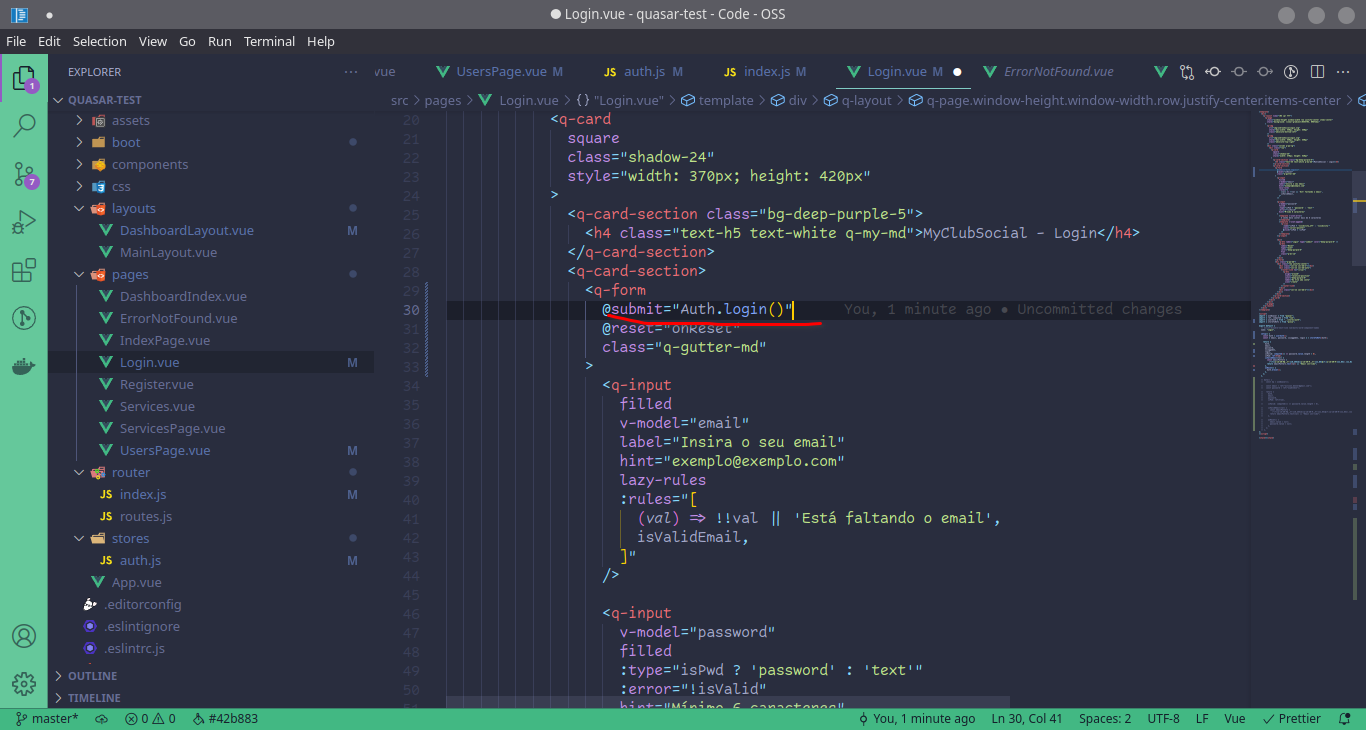1366x730 pixels.
Task: Open the Docker extension panel
Action: coord(24,365)
